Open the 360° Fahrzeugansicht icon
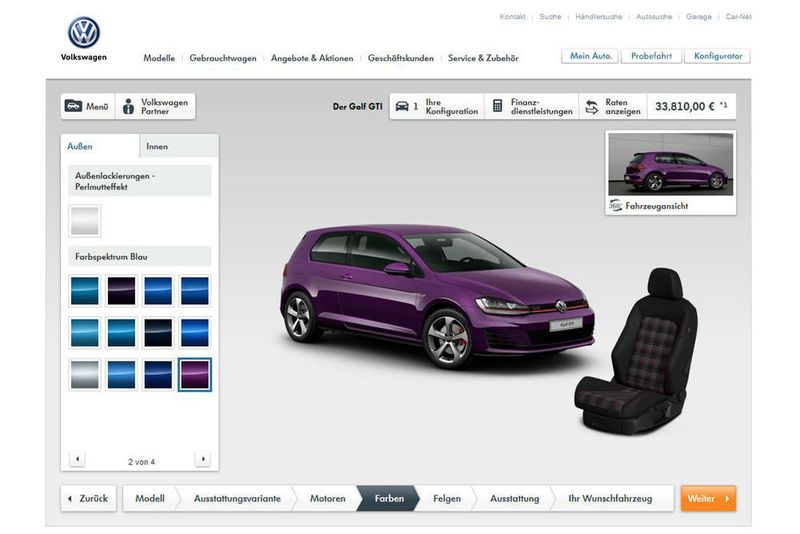800x534 pixels. 615,206
